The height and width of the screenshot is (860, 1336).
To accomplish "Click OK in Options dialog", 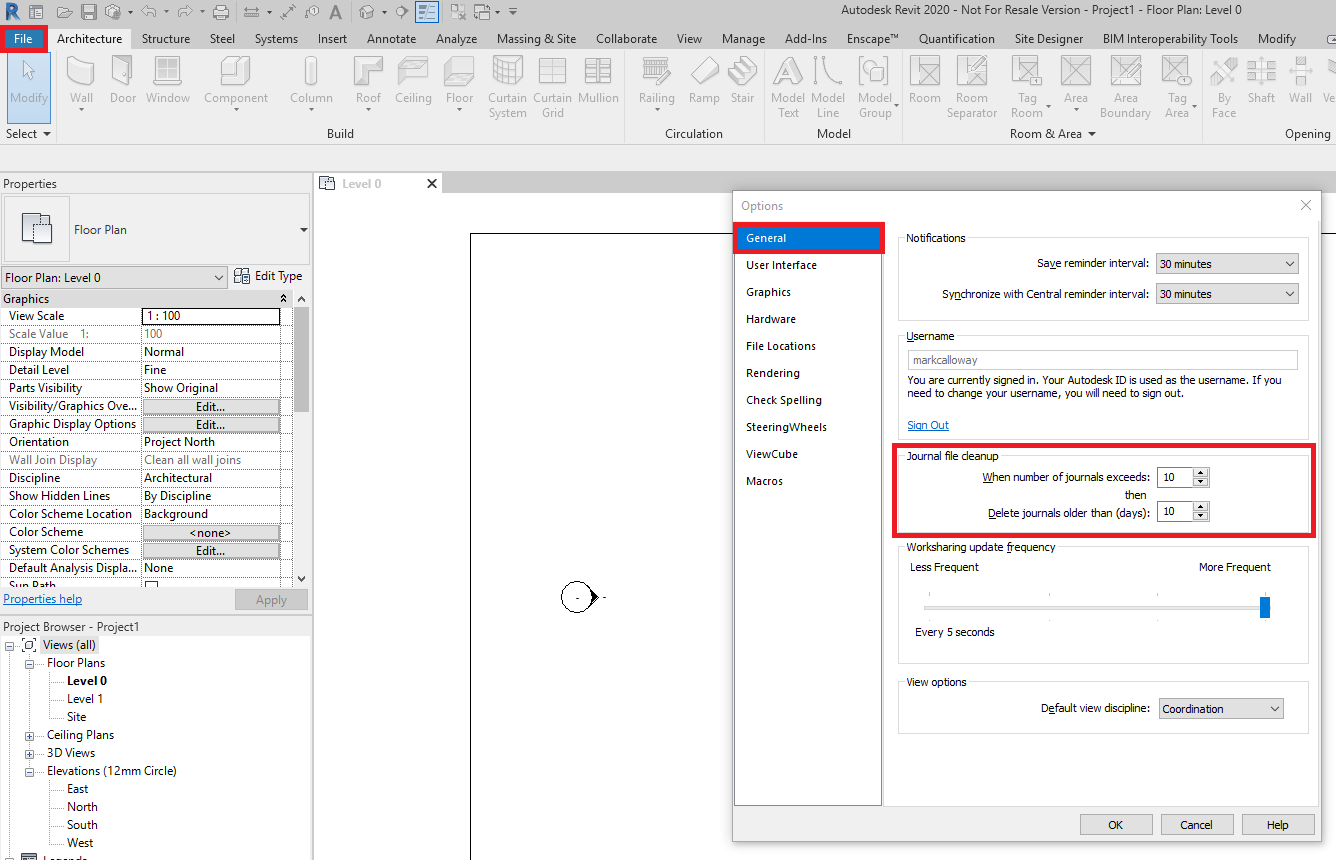I will pyautogui.click(x=1115, y=825).
